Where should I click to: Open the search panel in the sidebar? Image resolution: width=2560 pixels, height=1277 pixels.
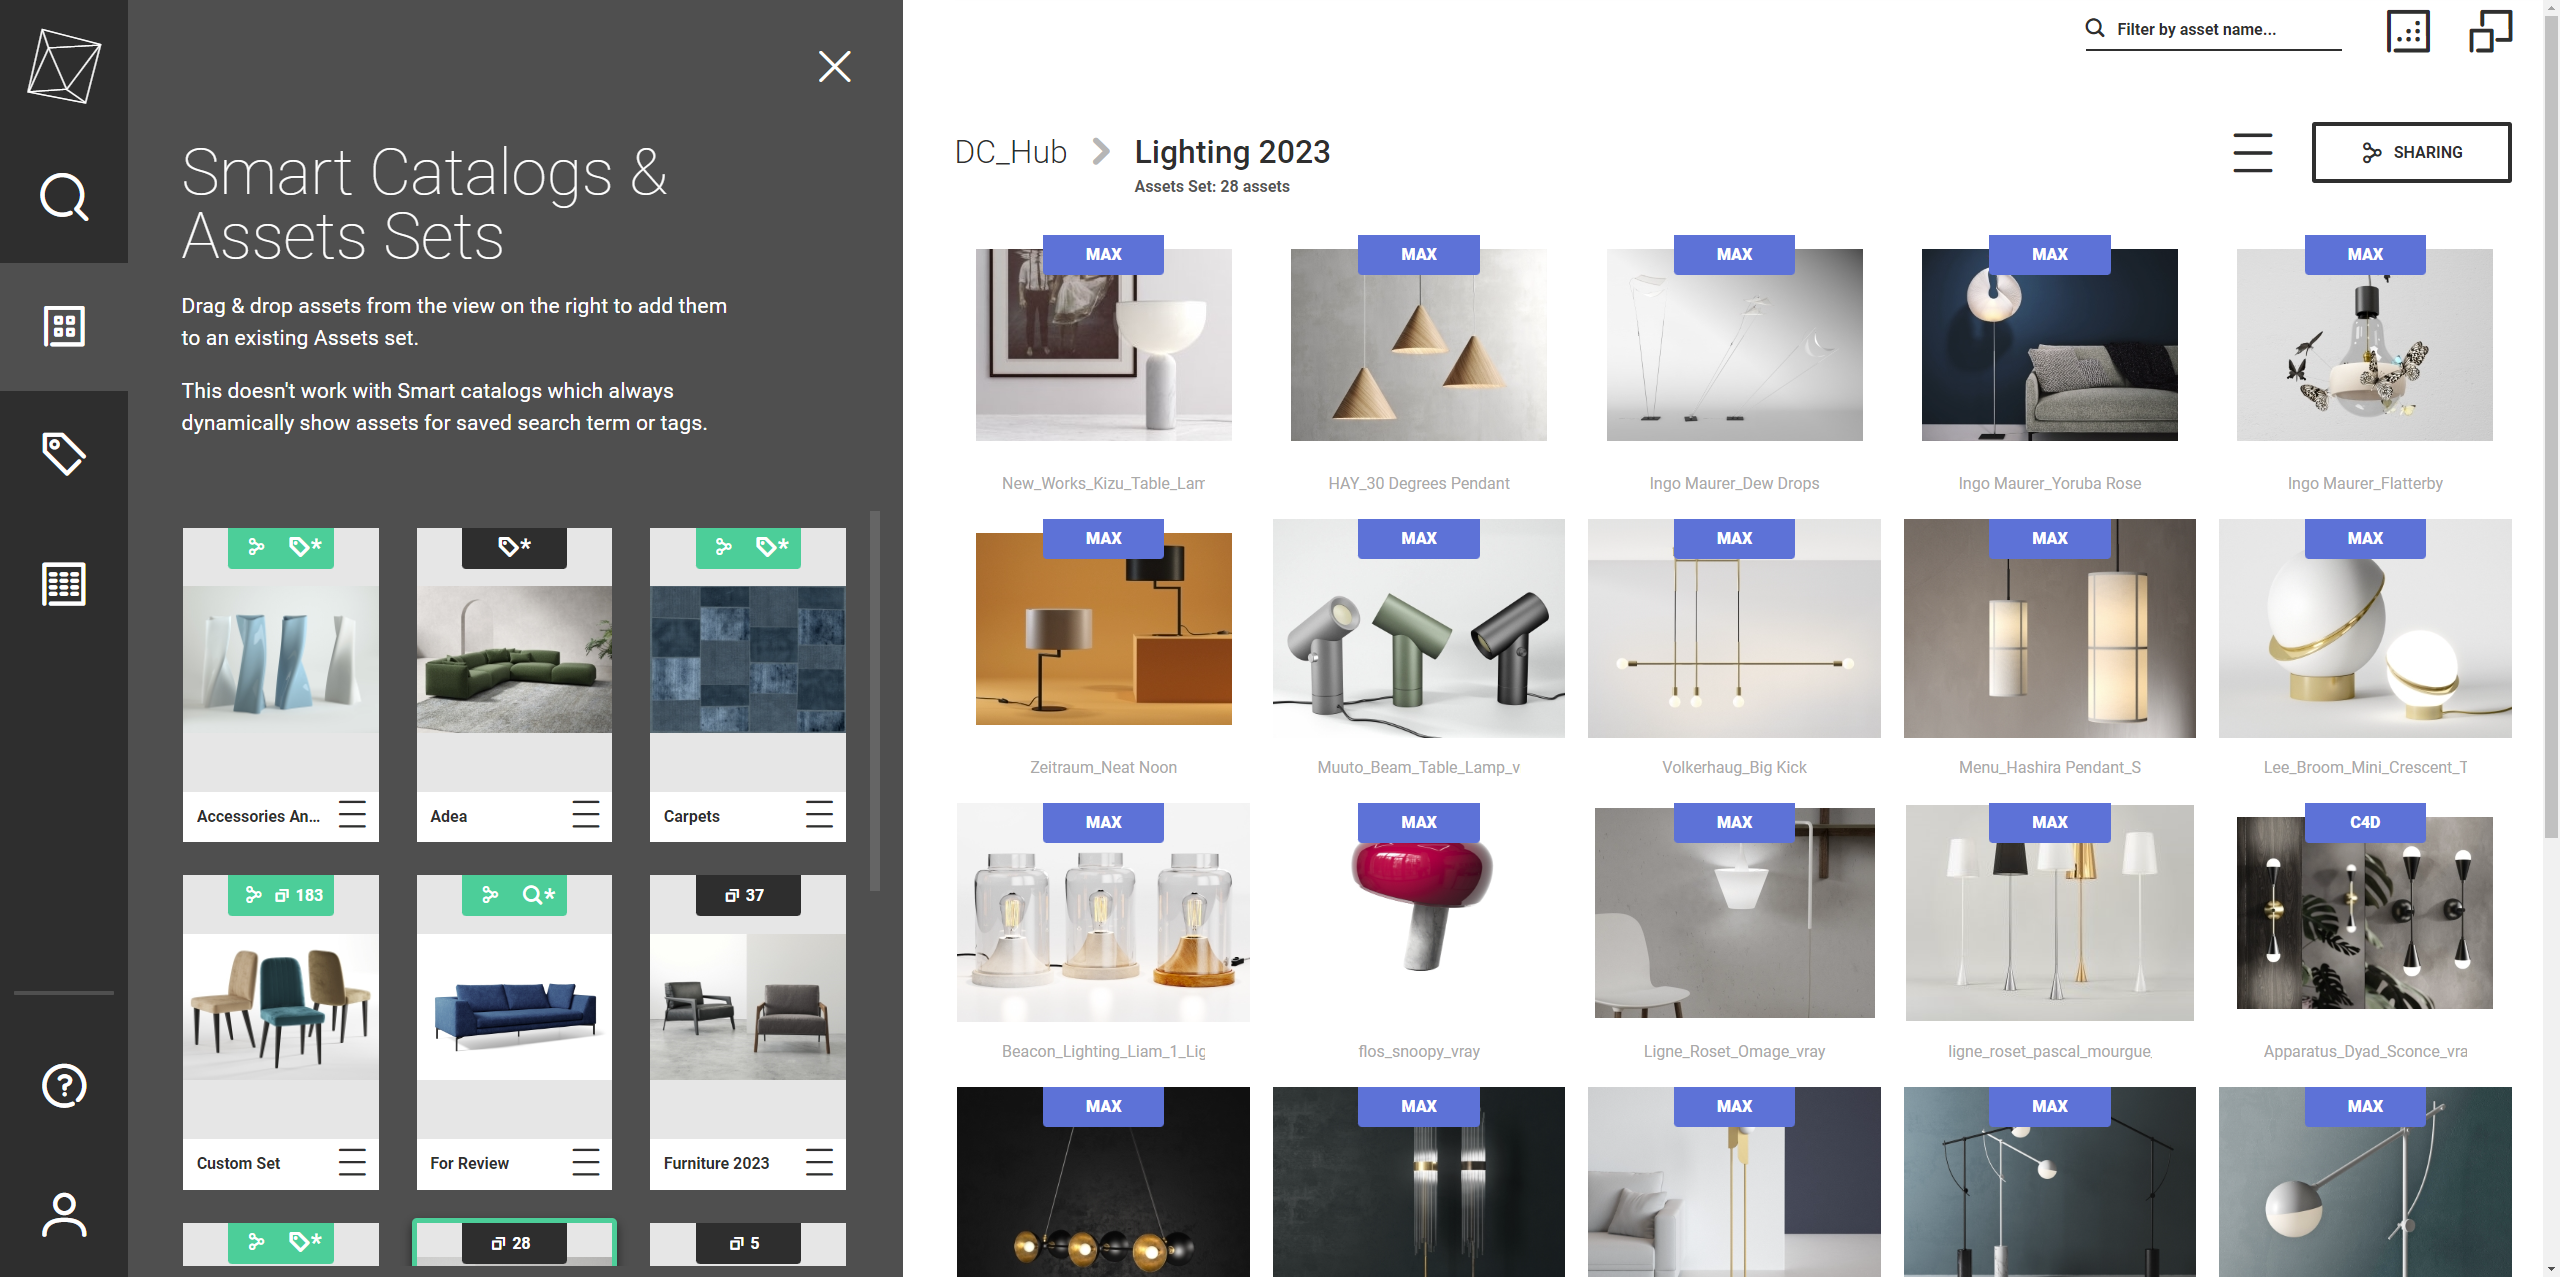(x=64, y=197)
